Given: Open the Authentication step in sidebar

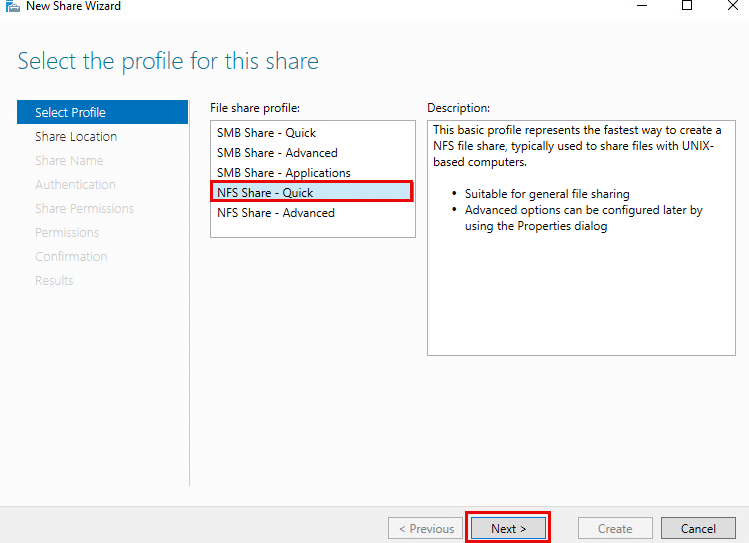Looking at the screenshot, I should [x=75, y=185].
